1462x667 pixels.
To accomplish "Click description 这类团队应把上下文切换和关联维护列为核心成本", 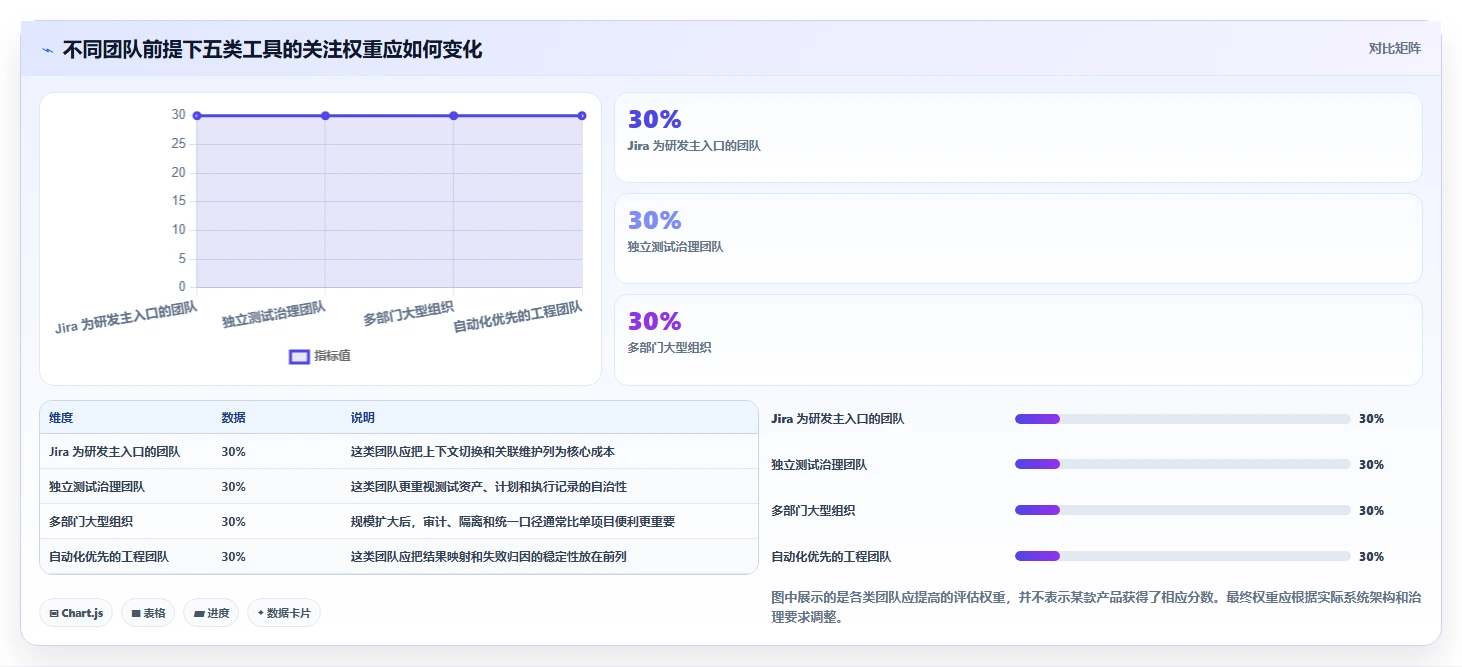I will point(483,452).
